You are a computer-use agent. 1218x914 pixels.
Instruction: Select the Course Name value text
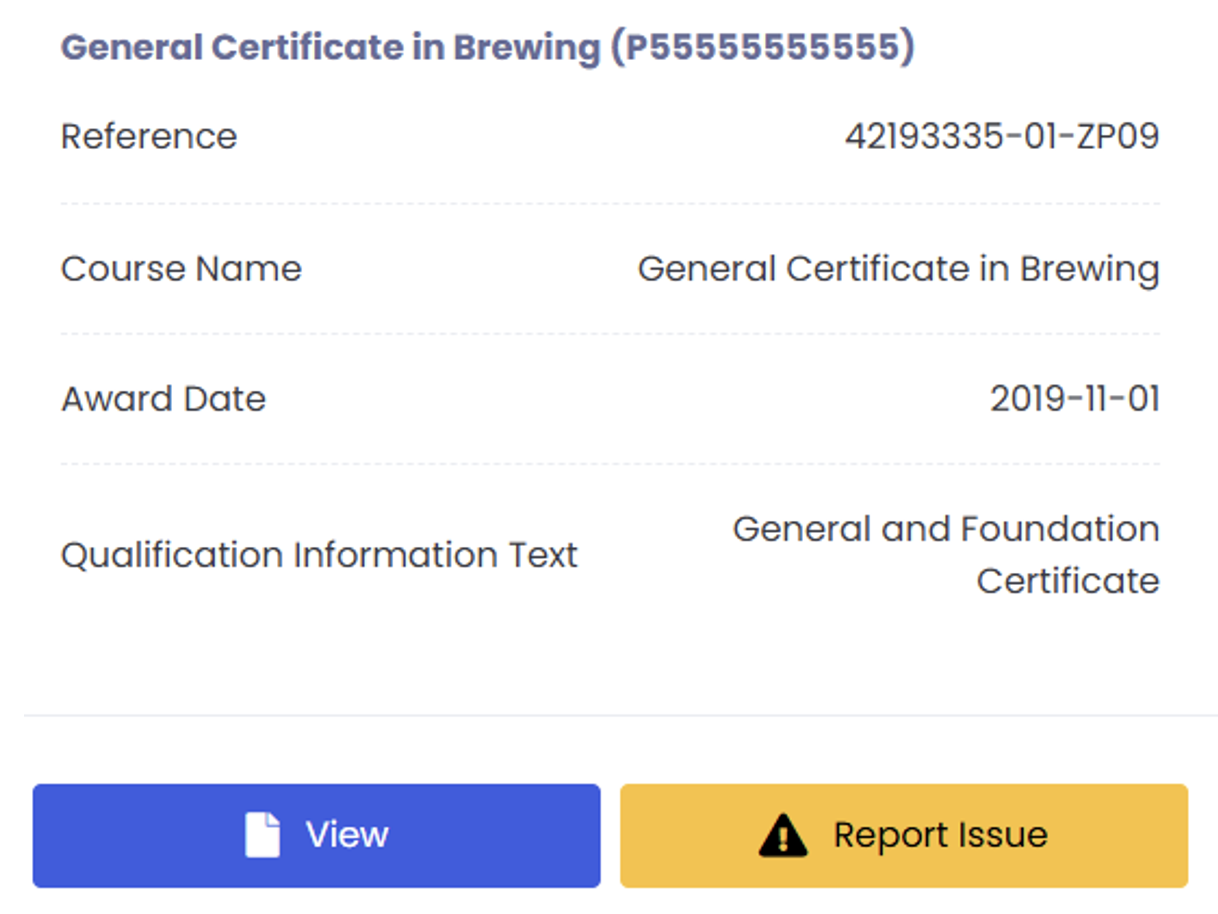pos(898,269)
